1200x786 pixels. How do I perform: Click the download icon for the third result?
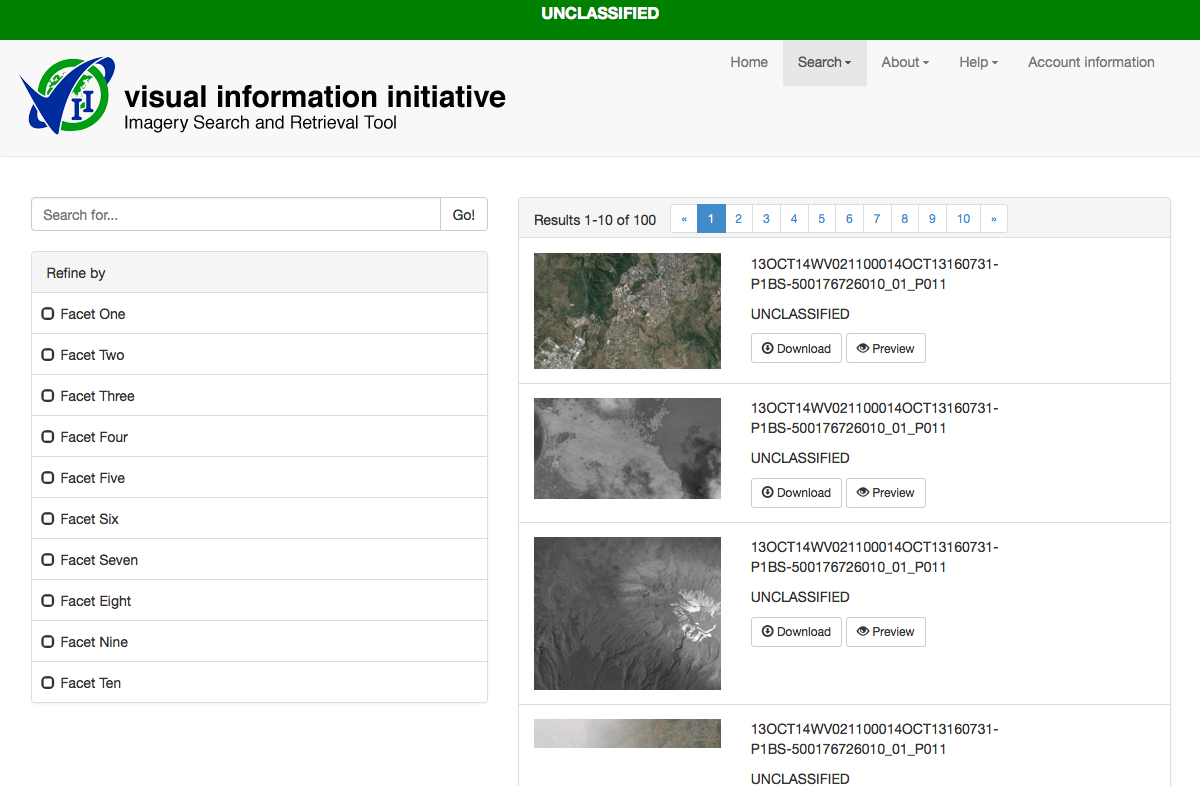click(767, 632)
